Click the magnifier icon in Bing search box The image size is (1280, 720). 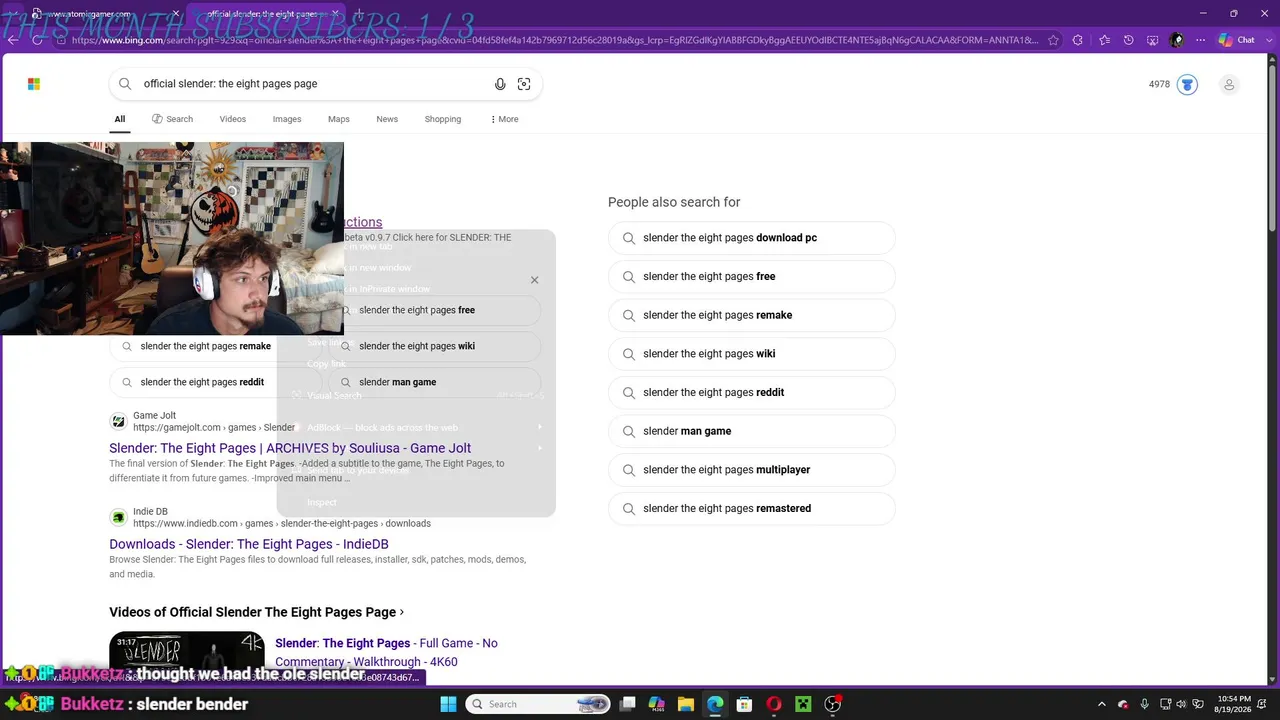point(125,84)
